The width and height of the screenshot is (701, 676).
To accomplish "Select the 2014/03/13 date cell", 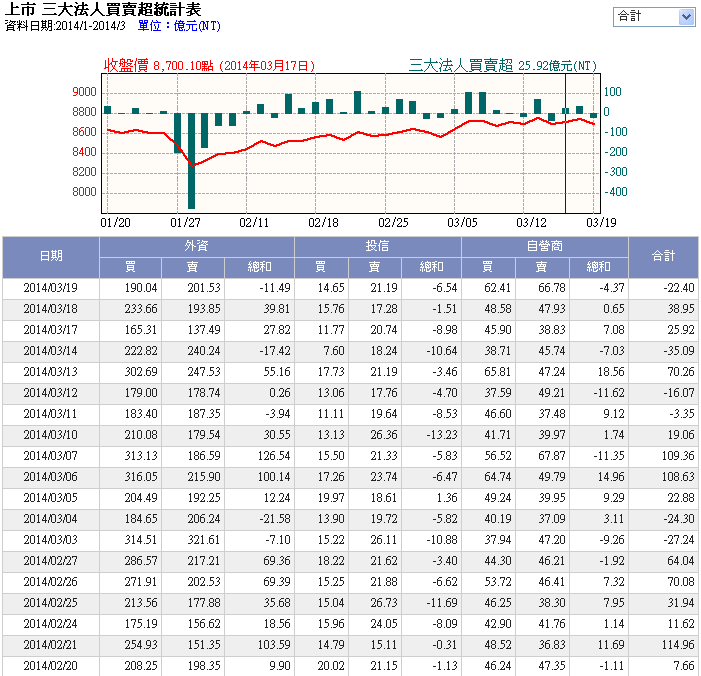I will [x=51, y=372].
